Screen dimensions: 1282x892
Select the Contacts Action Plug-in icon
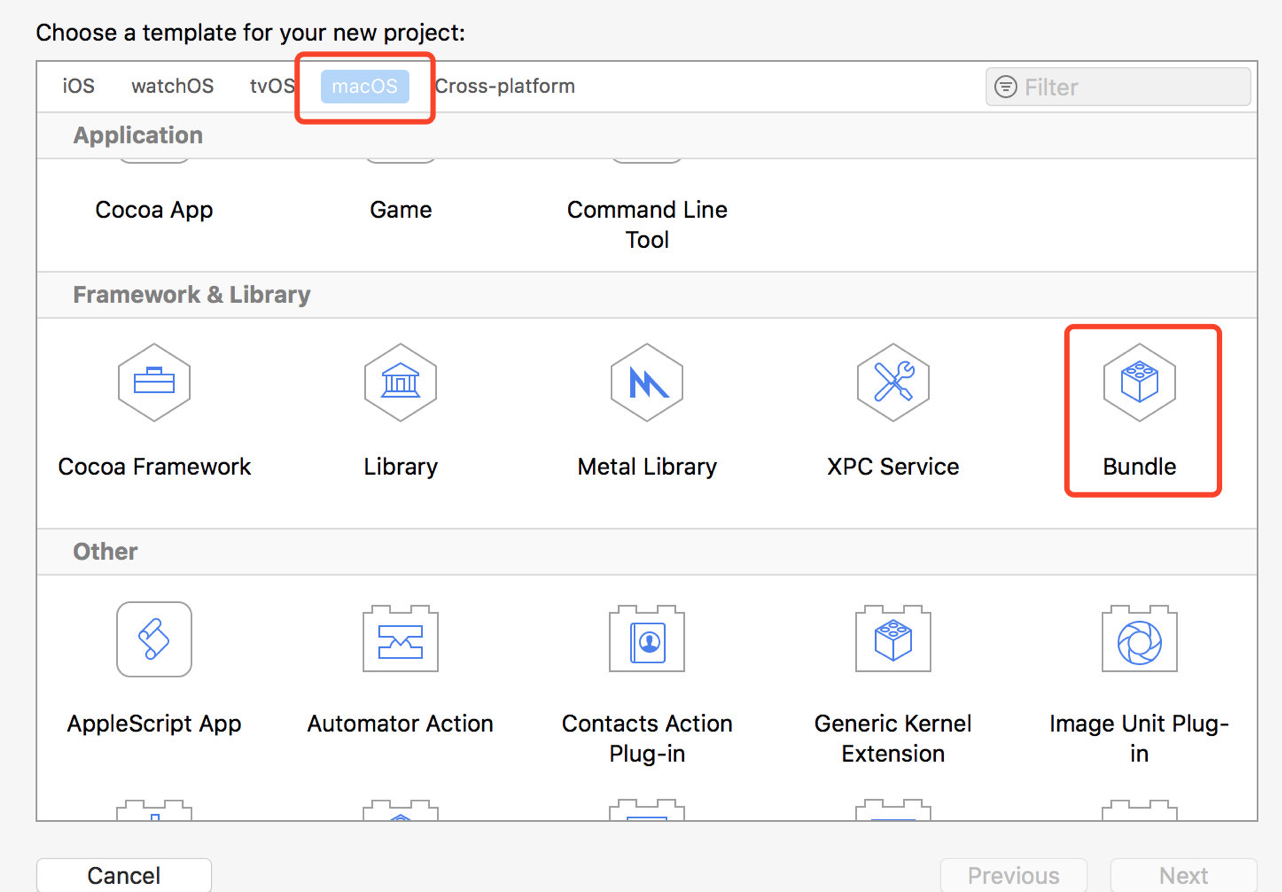pyautogui.click(x=647, y=640)
